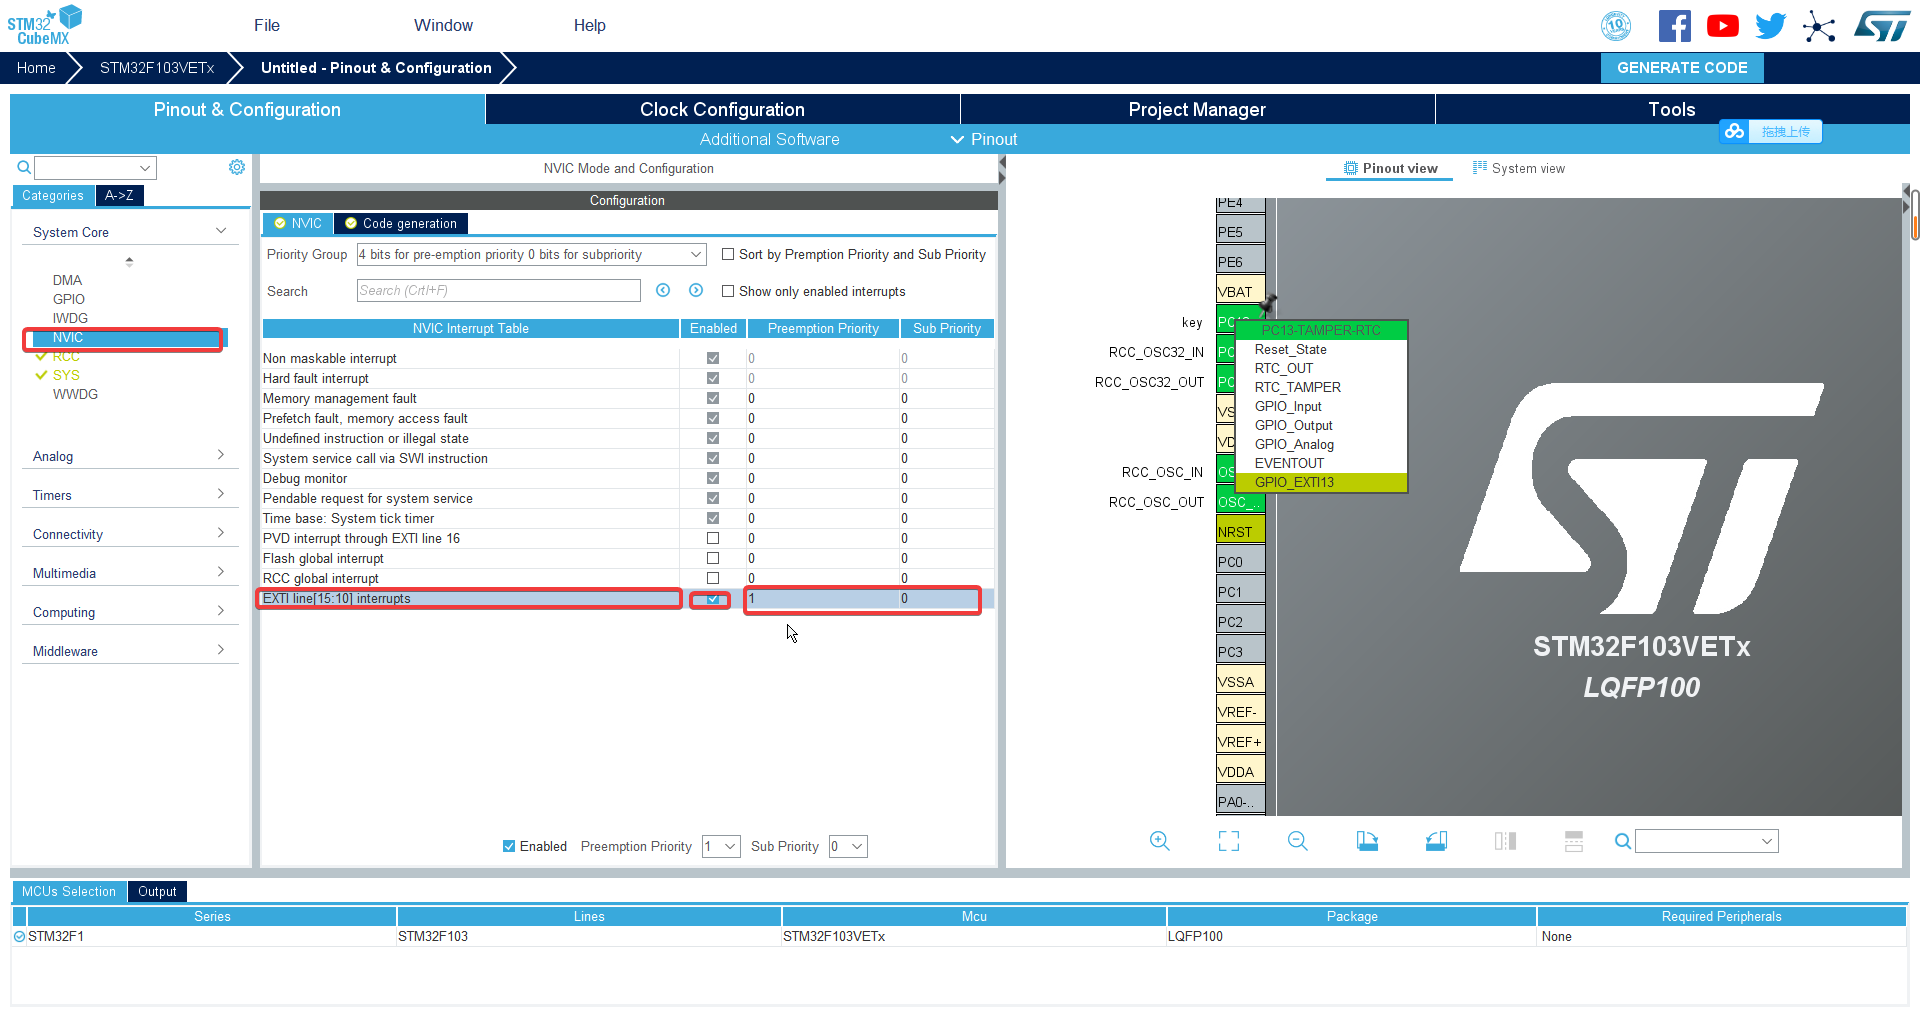This screenshot has width=1920, height=1017.
Task: Switch to the Clock Configuration tab
Action: pos(722,109)
